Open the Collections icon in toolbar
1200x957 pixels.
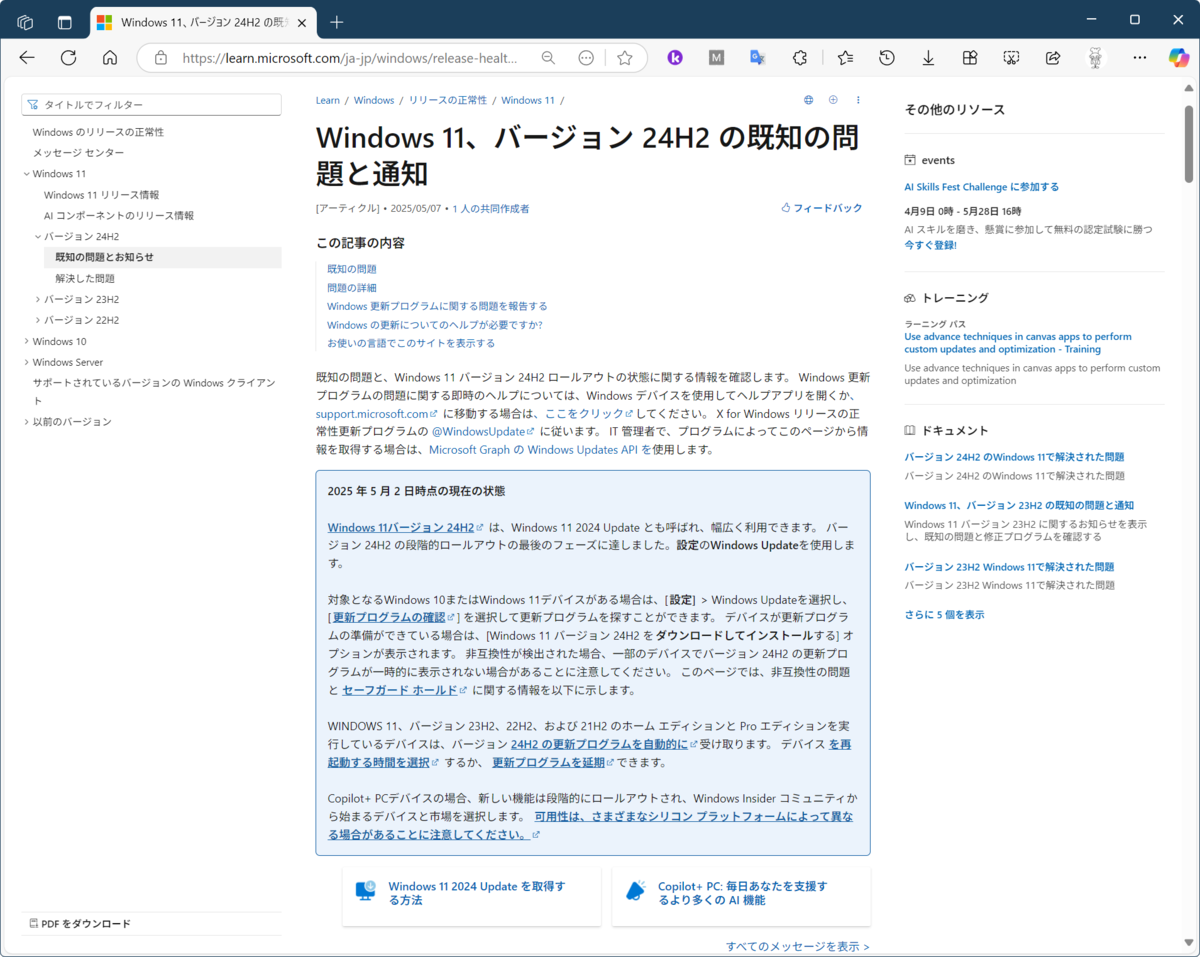(x=969, y=57)
